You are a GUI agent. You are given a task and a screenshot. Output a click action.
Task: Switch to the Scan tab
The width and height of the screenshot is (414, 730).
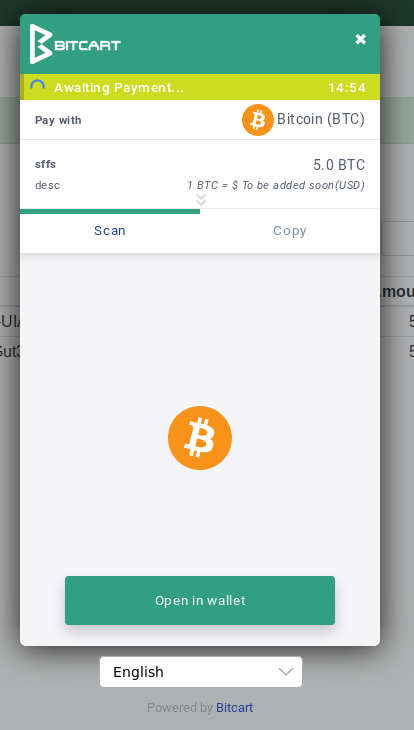point(110,231)
